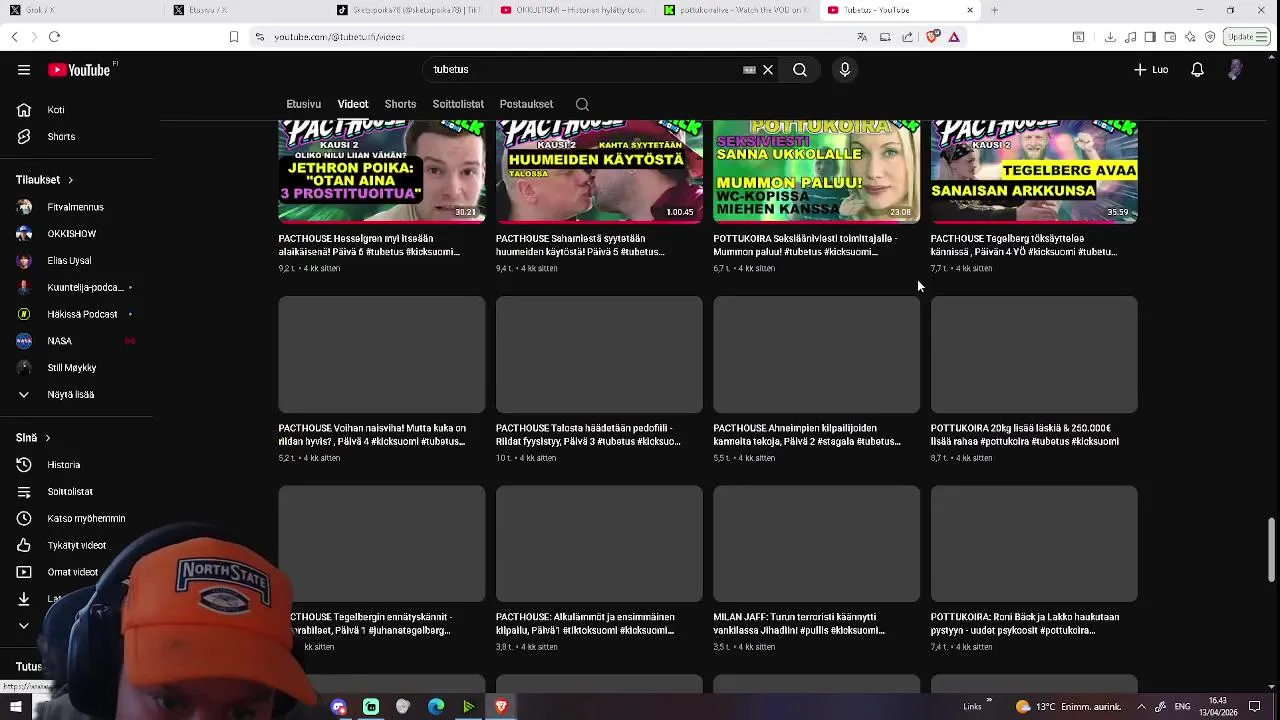Go back with browser back arrow
1280x720 pixels.
click(14, 37)
